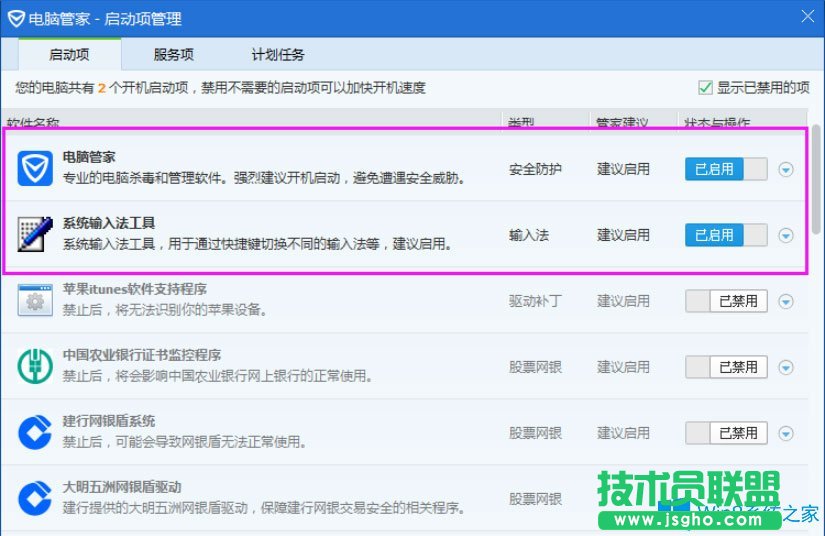
Task: Click the 电脑管家 shield logo in title bar
Action: [x=16, y=19]
